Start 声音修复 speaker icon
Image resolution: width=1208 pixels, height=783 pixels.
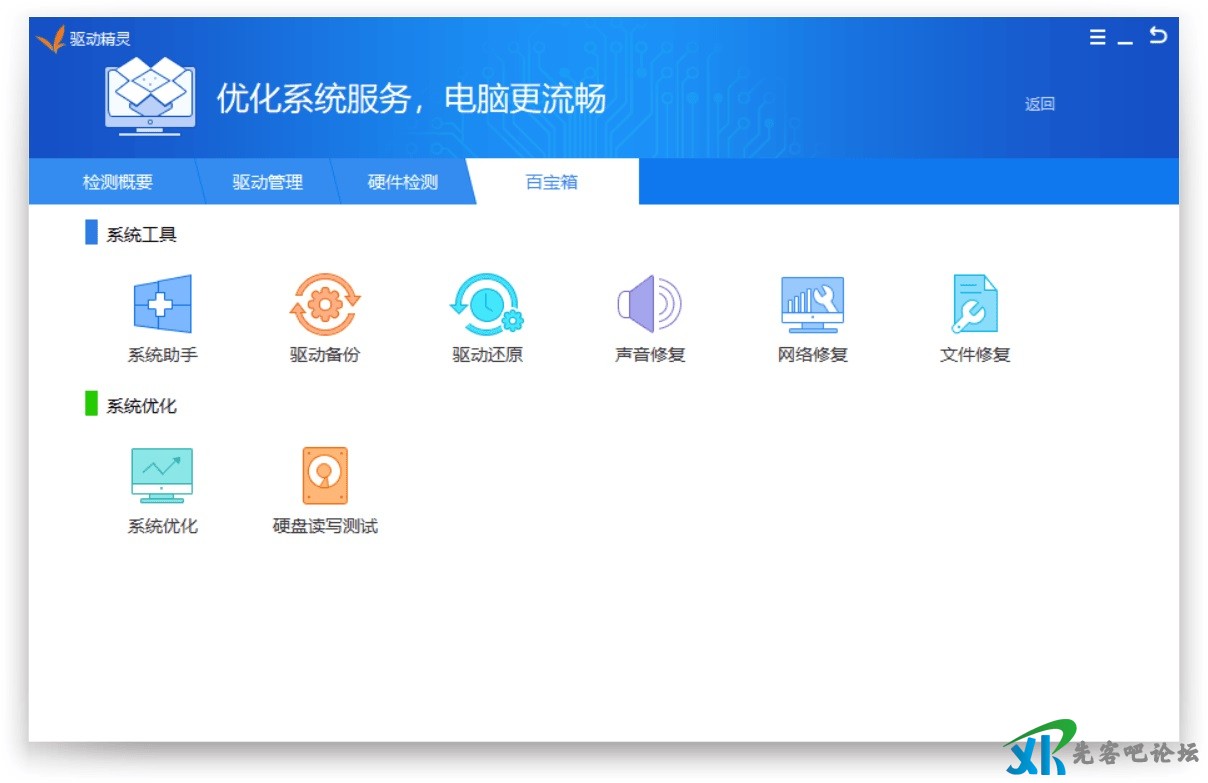tap(649, 305)
